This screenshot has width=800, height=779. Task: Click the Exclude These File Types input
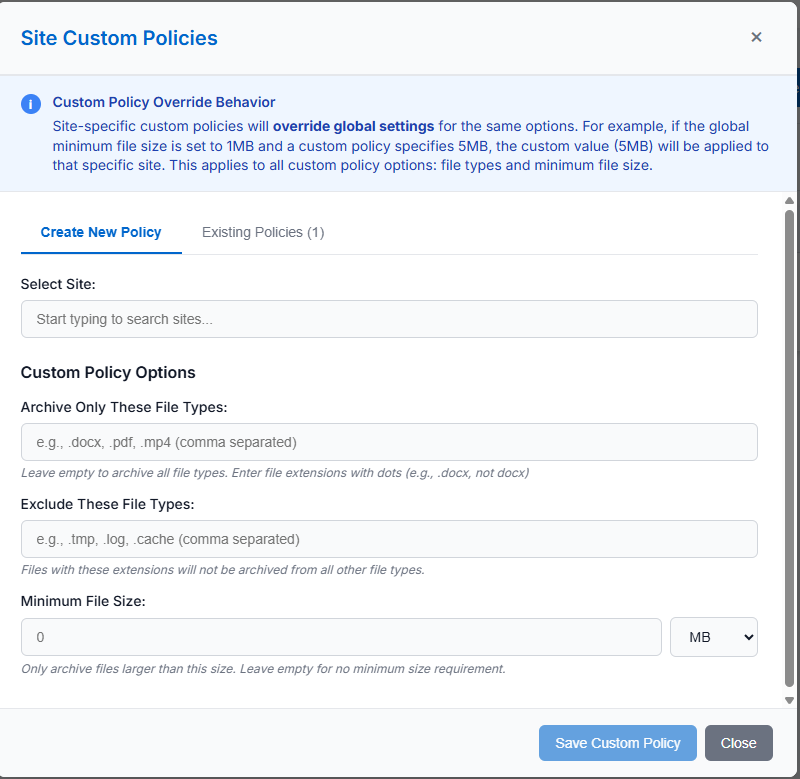pyautogui.click(x=389, y=539)
